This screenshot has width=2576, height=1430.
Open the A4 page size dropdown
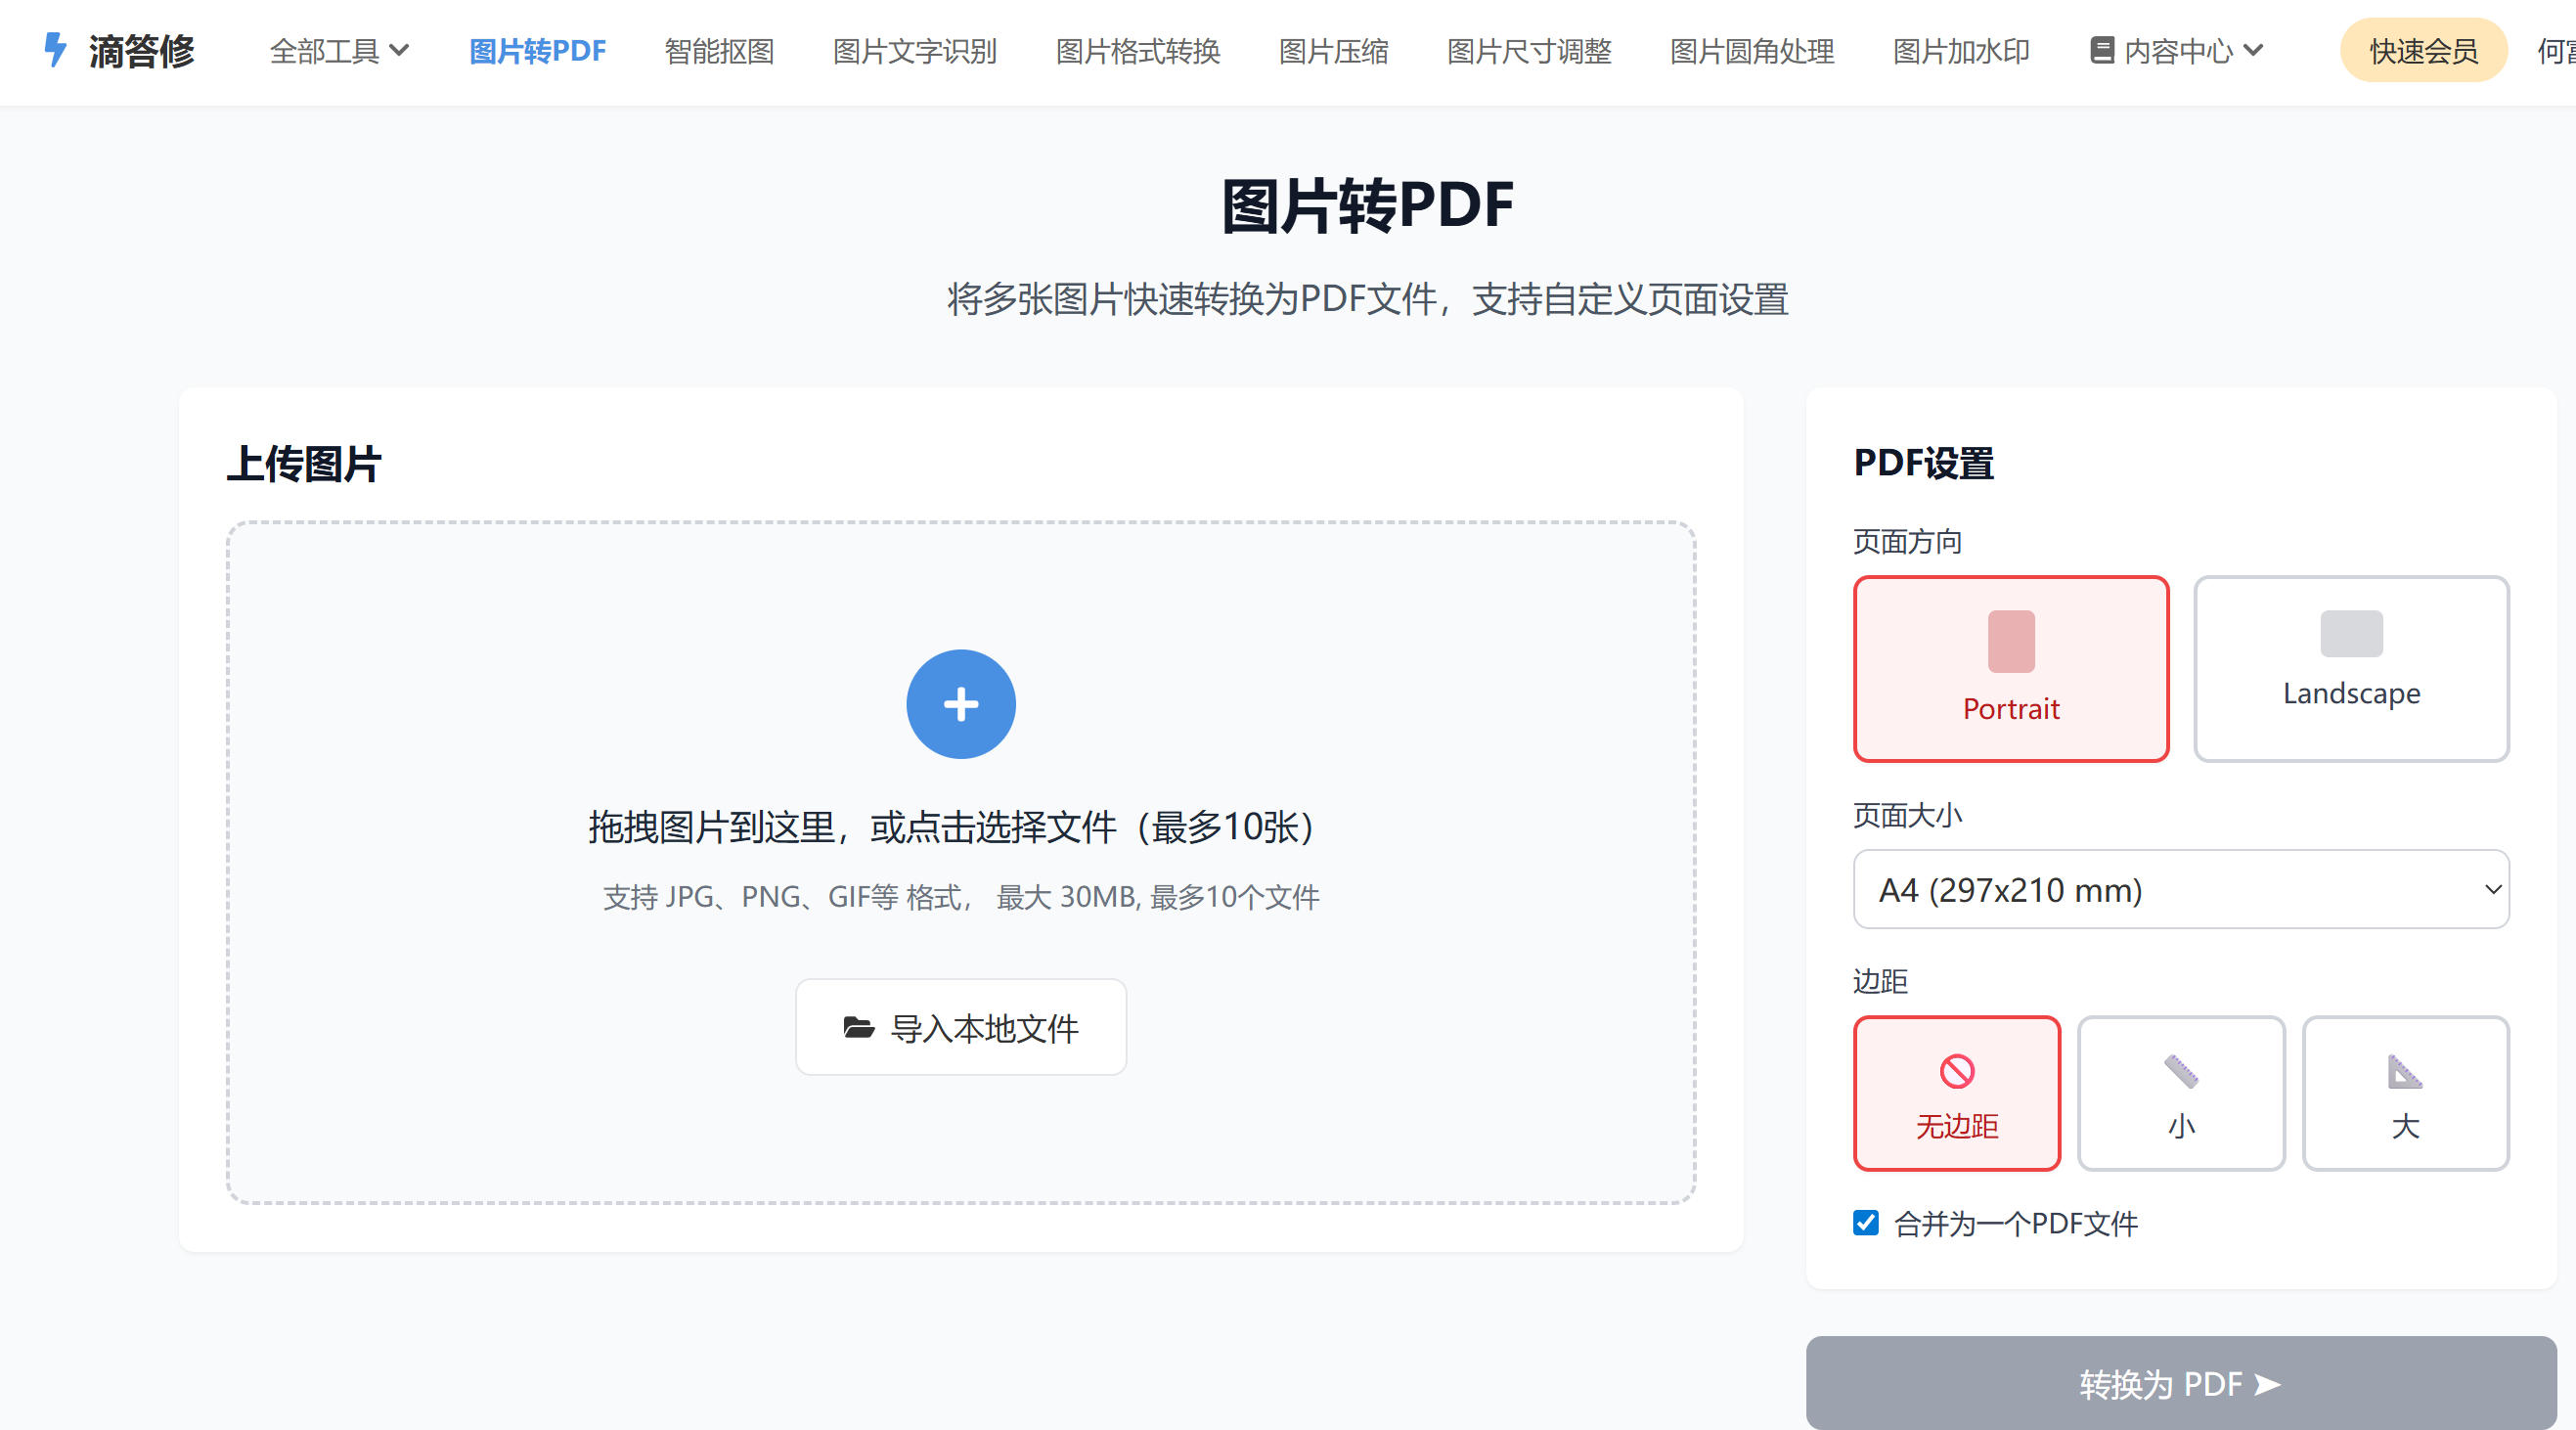(2181, 889)
